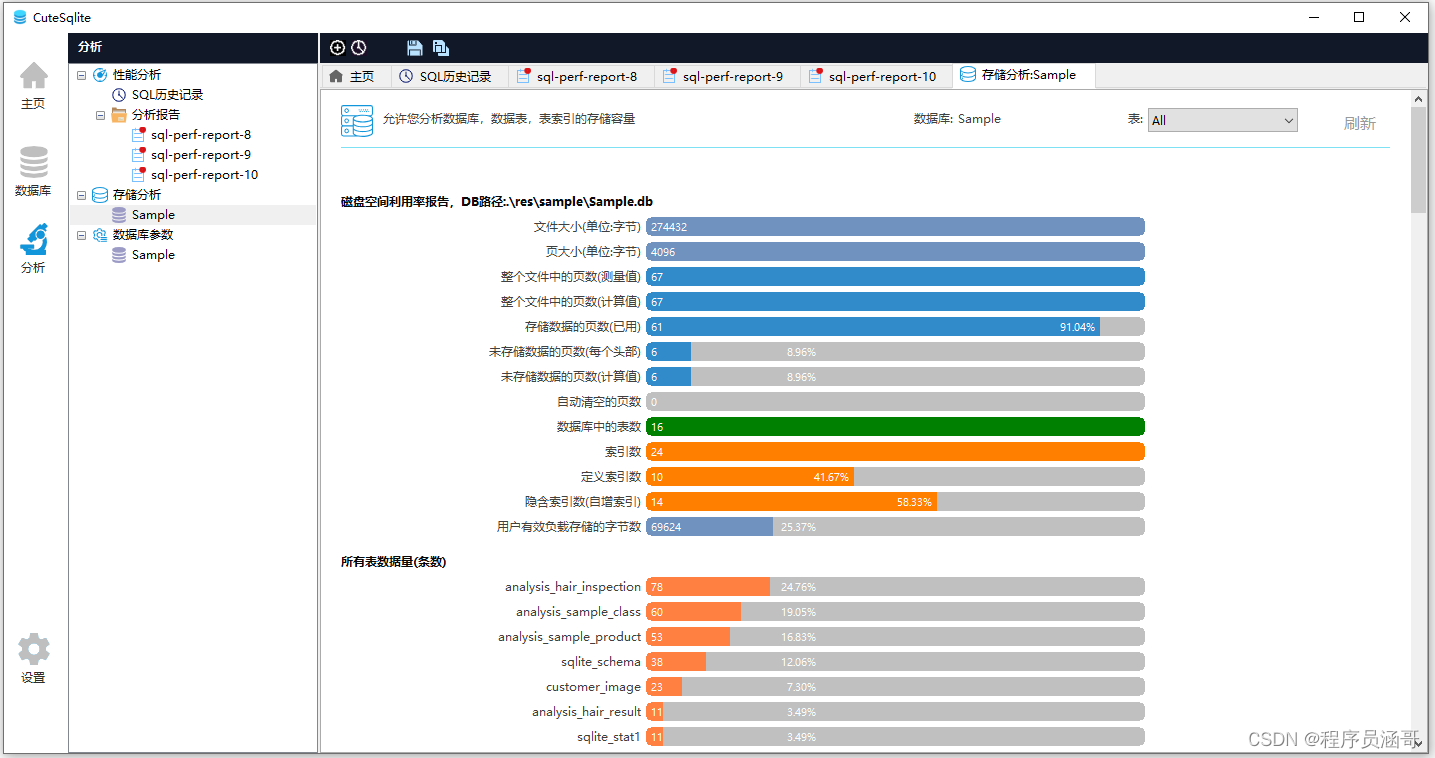
Task: Click the clock history icon in toolbar
Action: point(358,48)
